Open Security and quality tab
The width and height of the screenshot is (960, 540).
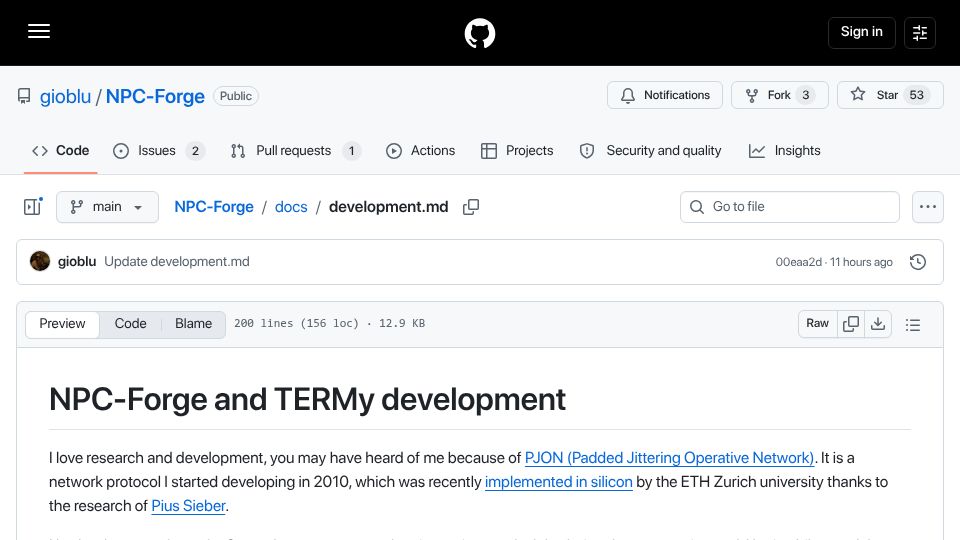point(650,151)
